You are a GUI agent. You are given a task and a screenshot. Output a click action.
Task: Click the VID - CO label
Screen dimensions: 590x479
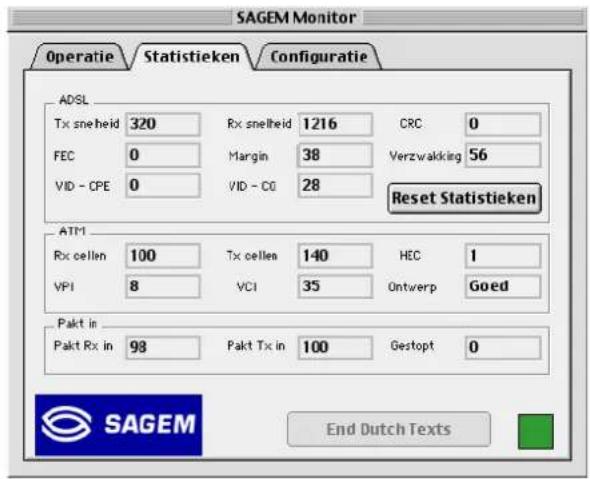(252, 186)
